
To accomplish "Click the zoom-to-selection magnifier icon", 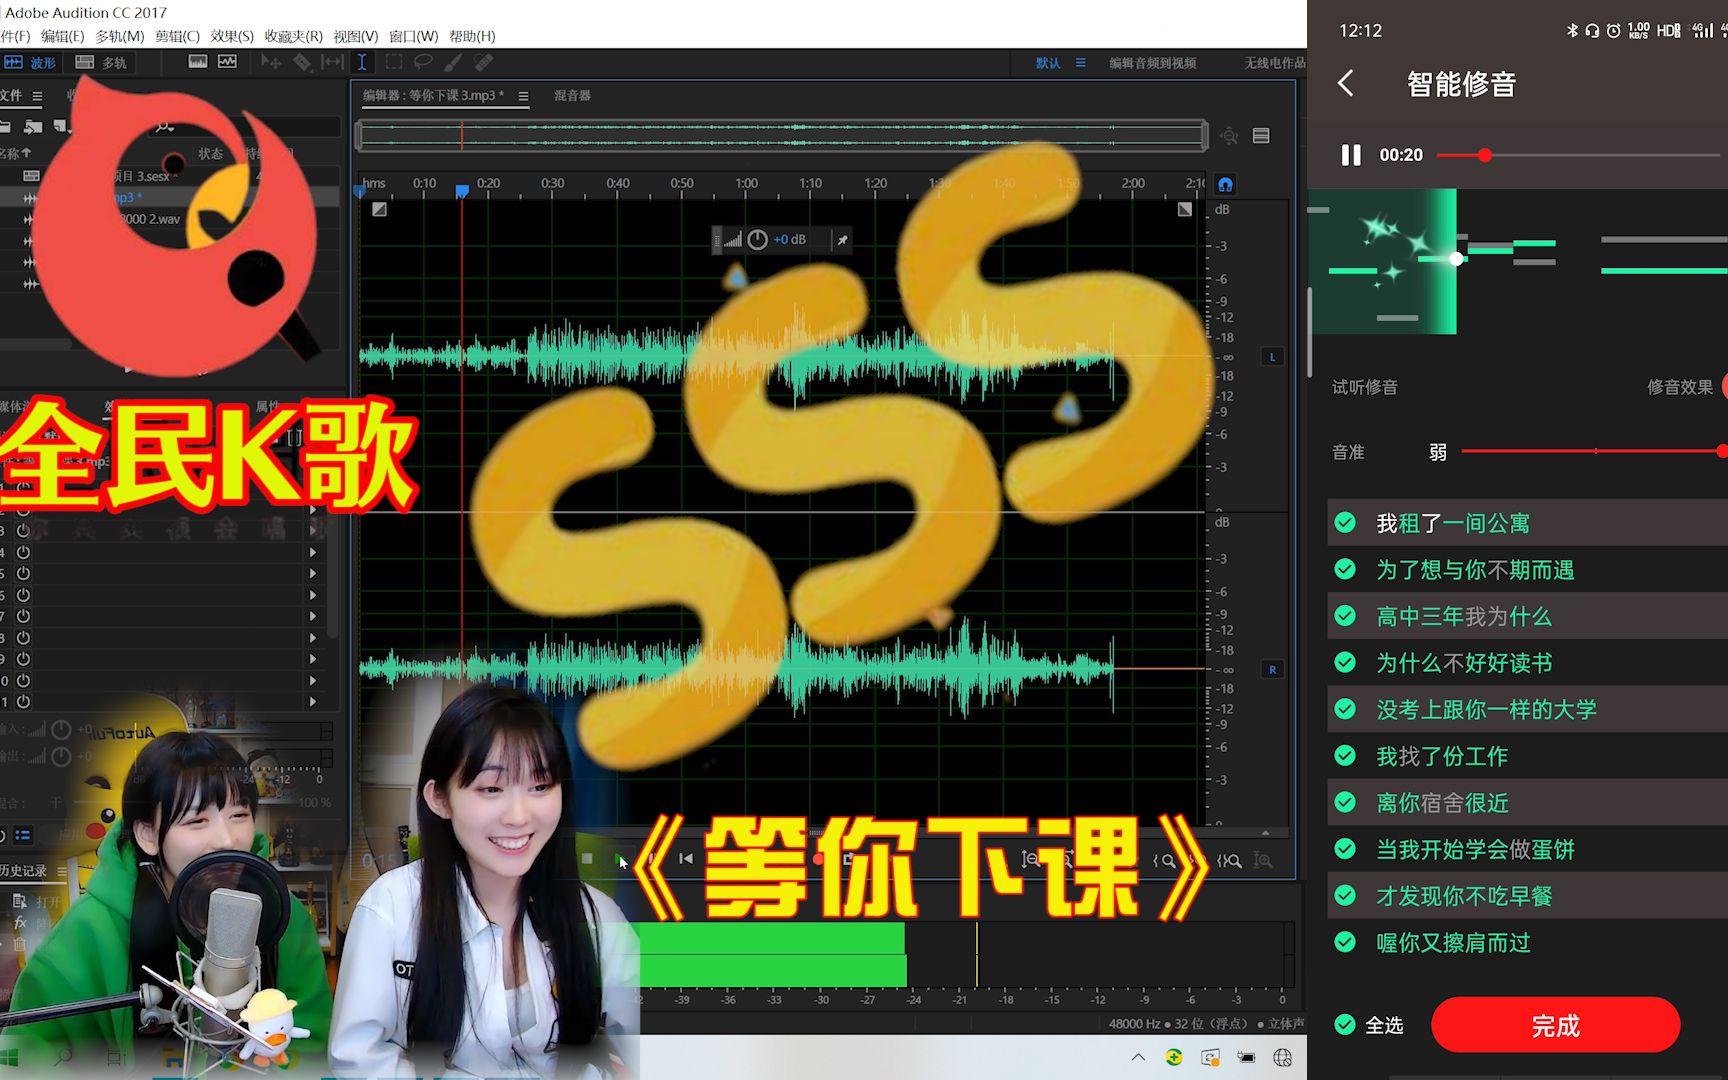I will point(1229,860).
